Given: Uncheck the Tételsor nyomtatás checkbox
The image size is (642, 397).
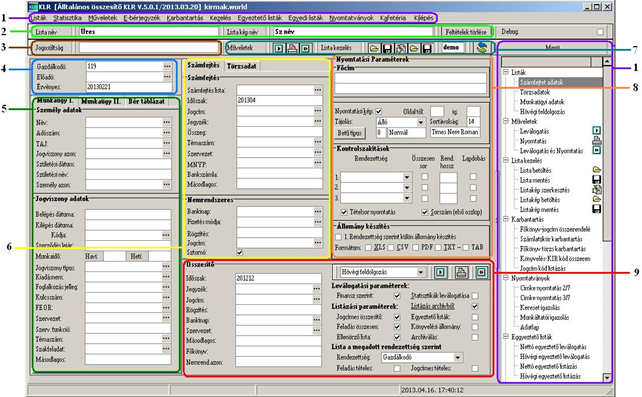Looking at the screenshot, I should click(344, 212).
